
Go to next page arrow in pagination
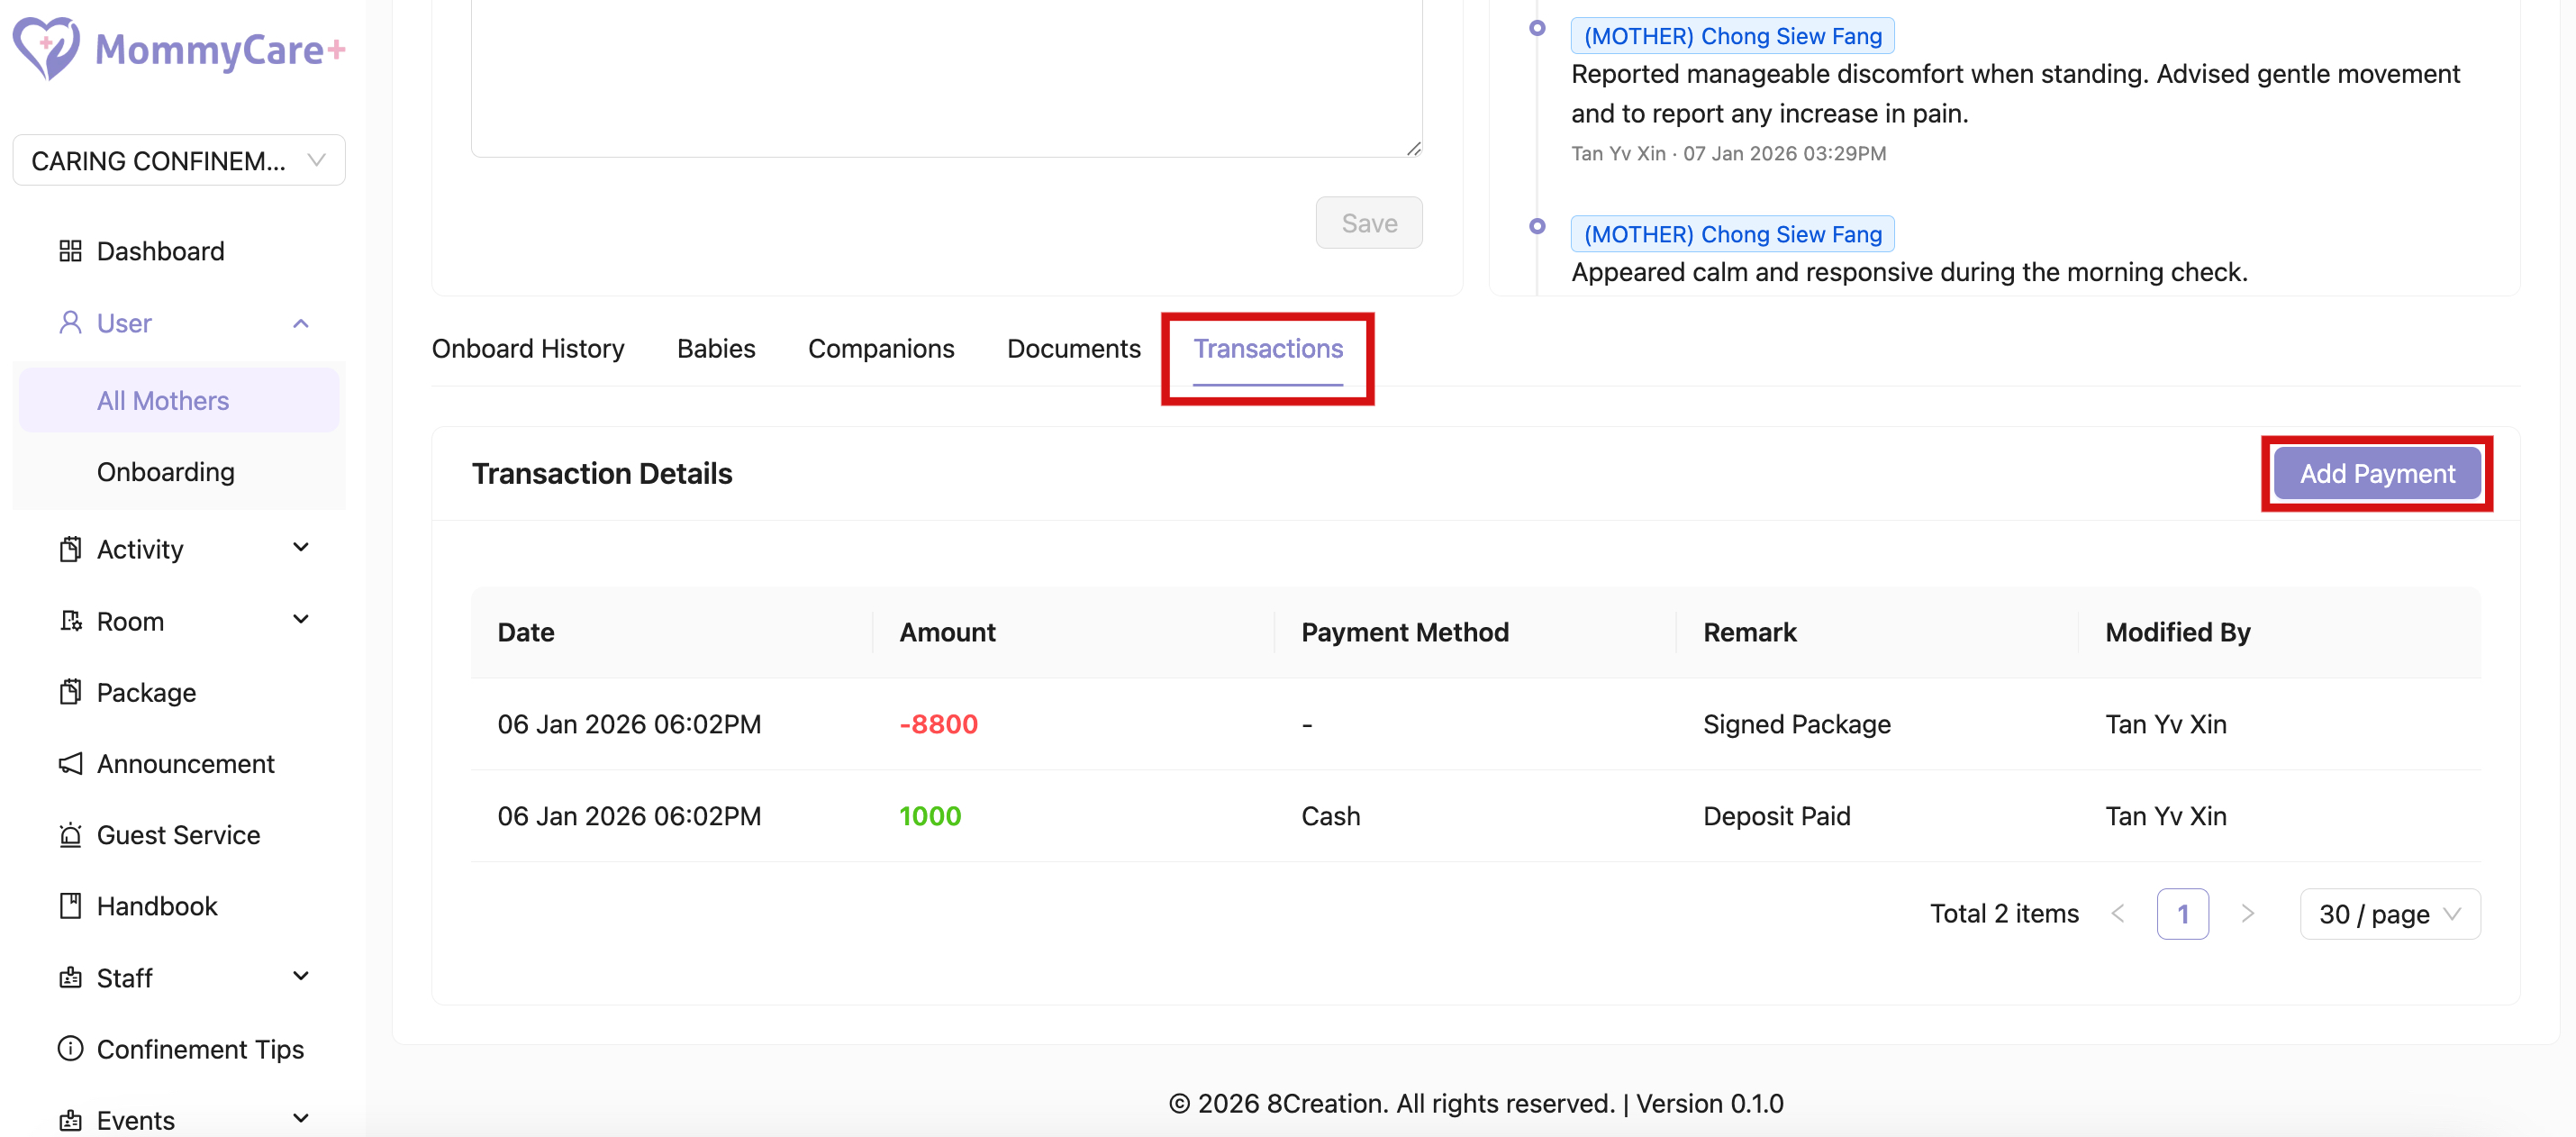[x=2247, y=914]
